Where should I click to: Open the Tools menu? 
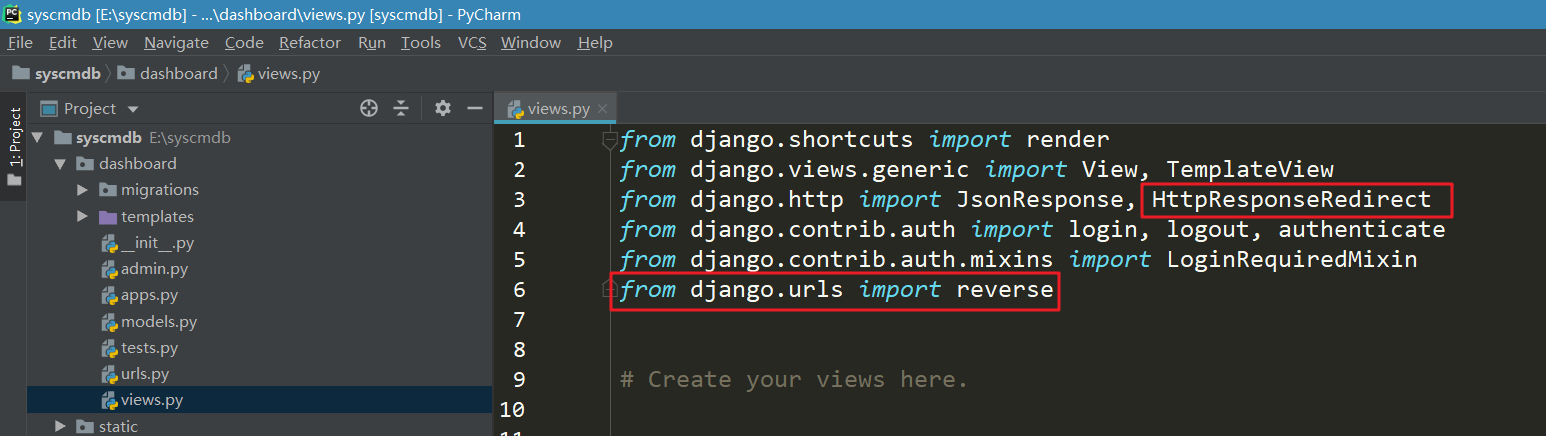click(421, 43)
